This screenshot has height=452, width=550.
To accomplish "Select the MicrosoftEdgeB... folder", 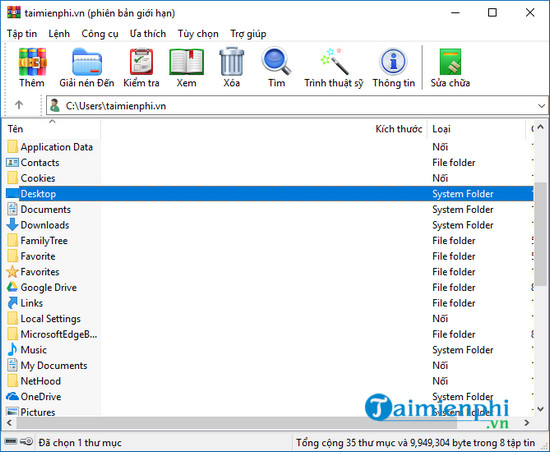I will pyautogui.click(x=52, y=334).
